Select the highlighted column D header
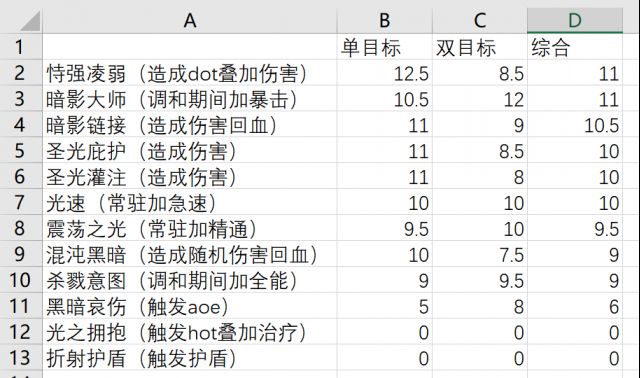Image resolution: width=640 pixels, height=378 pixels. 575,20
